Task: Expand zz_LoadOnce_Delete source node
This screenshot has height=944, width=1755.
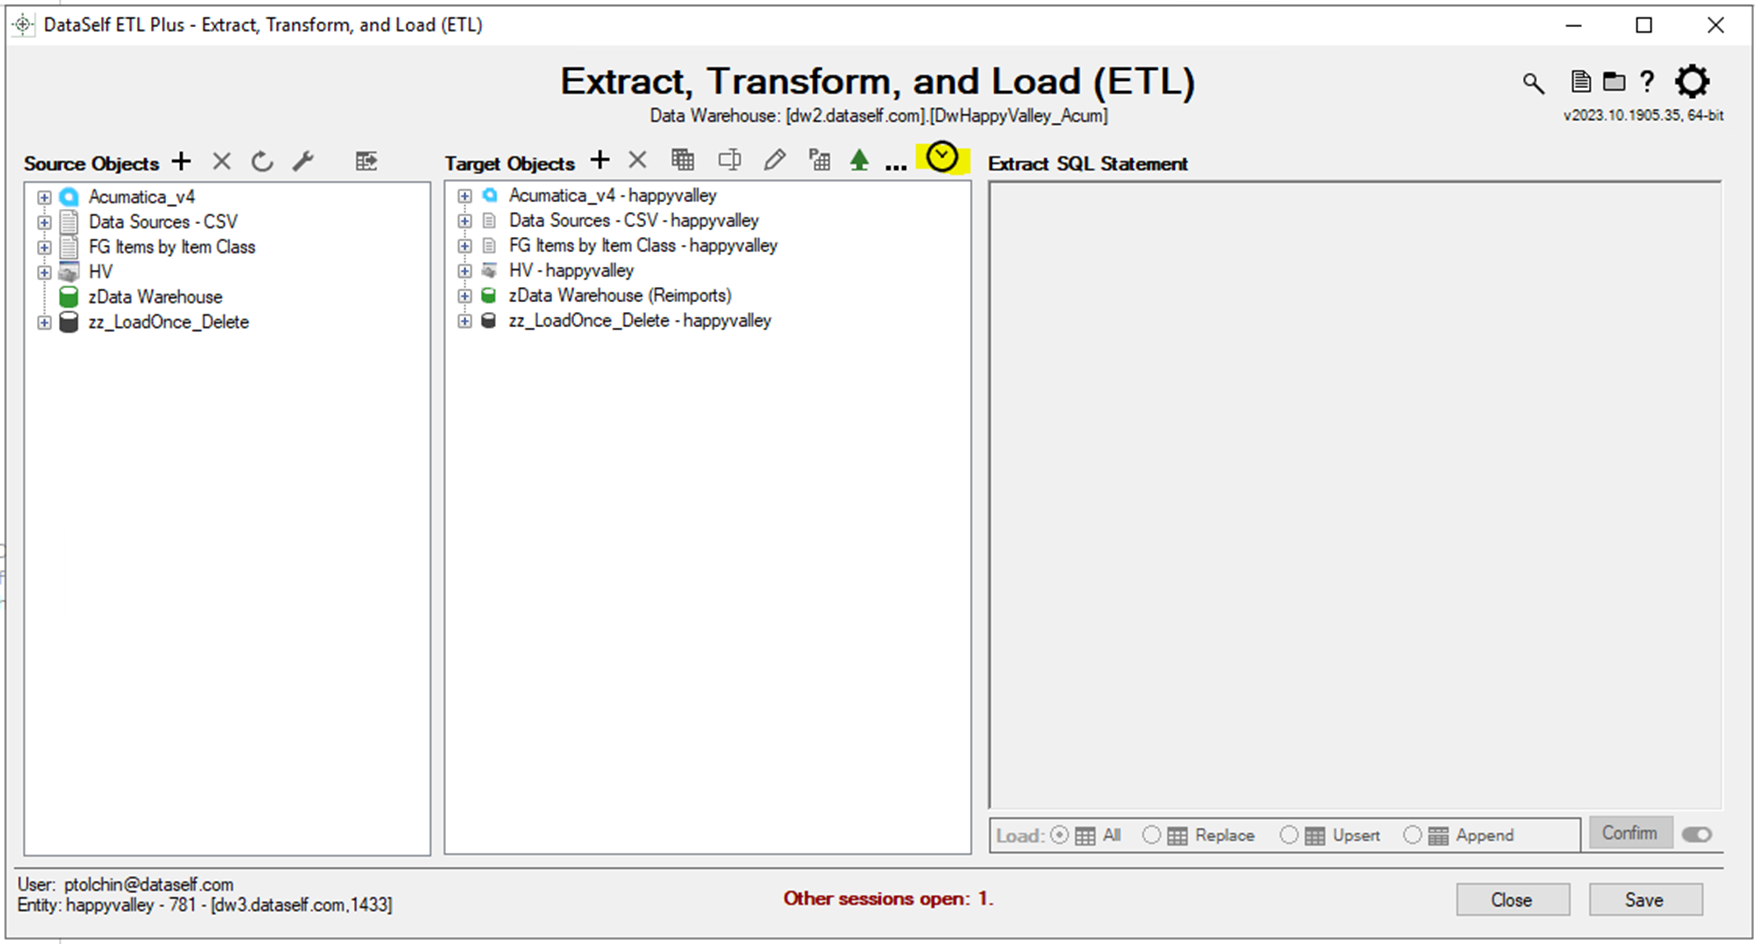Action: 44,322
